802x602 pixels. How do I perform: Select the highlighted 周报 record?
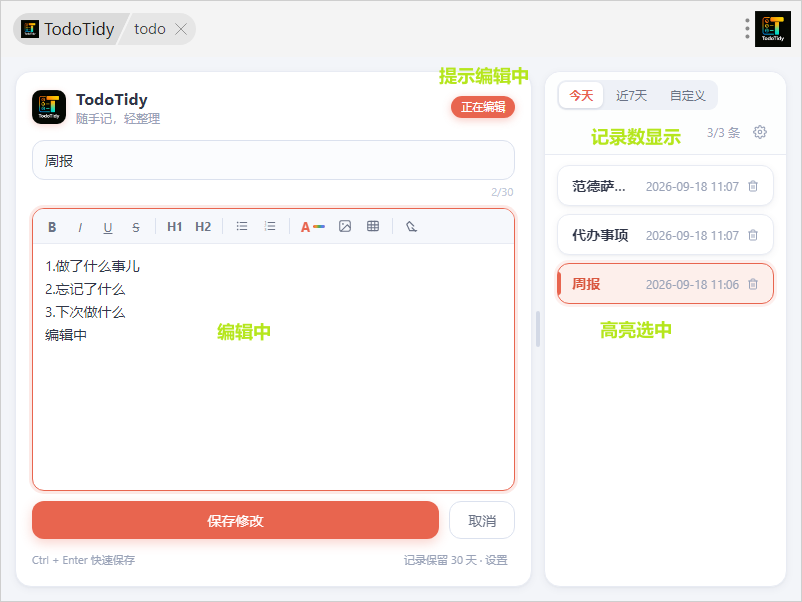tap(665, 284)
